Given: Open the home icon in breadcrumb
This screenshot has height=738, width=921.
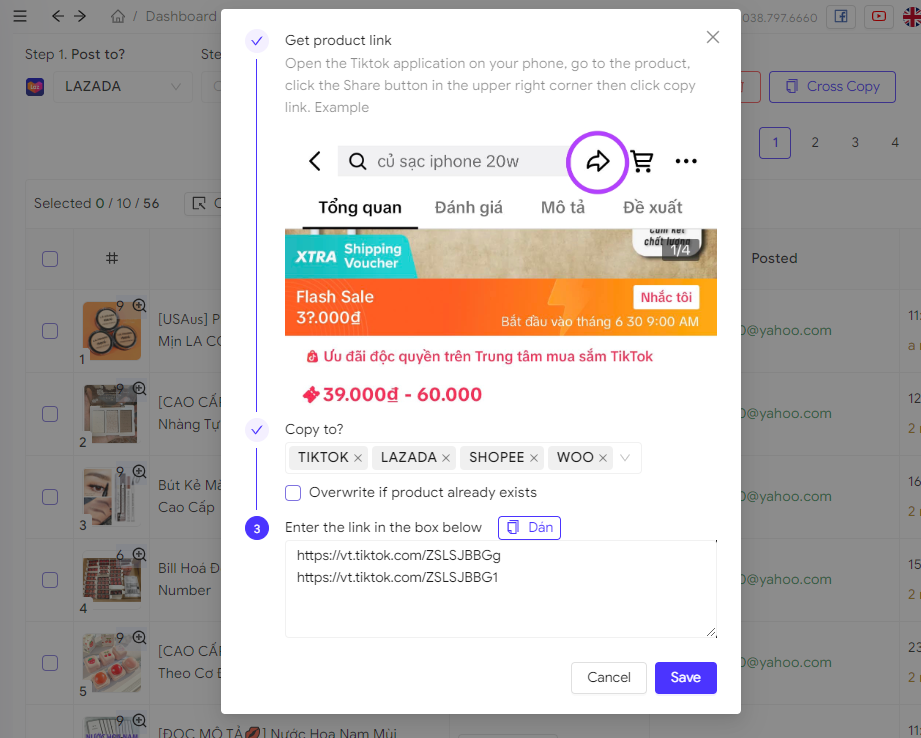Looking at the screenshot, I should 118,16.
